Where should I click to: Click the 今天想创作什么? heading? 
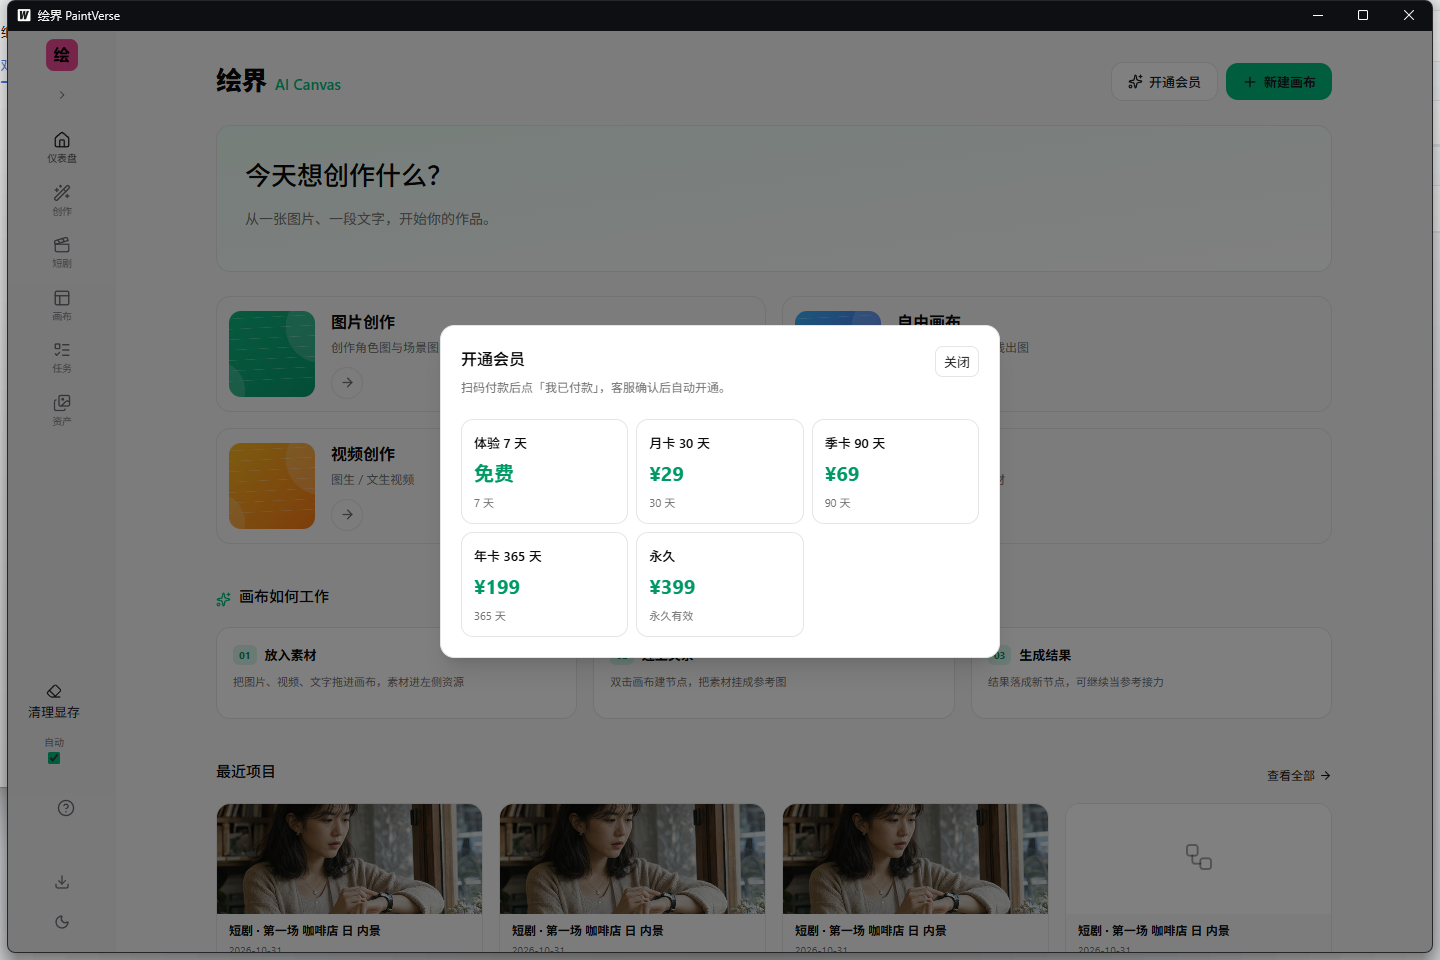tap(343, 176)
